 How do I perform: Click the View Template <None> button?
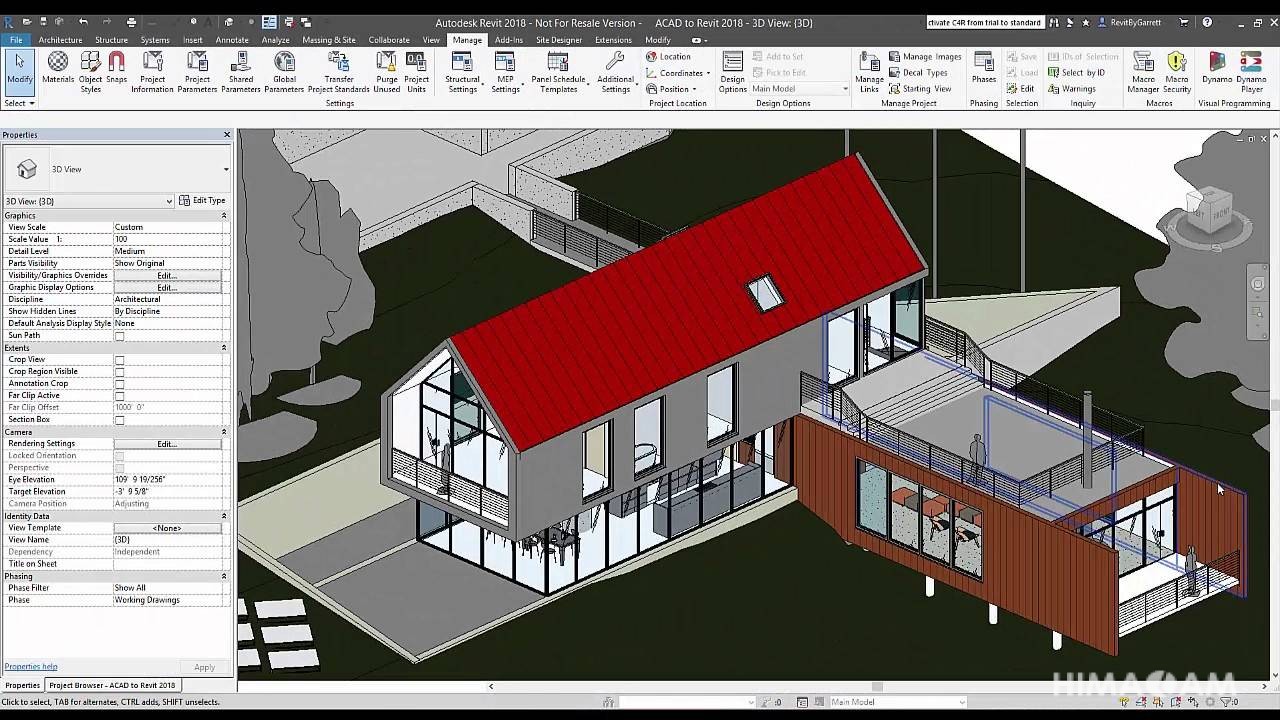click(x=167, y=528)
